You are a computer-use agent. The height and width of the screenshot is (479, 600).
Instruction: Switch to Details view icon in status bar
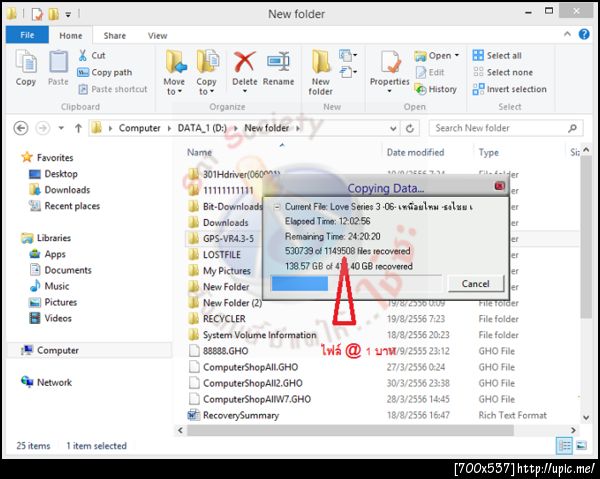[x=564, y=446]
